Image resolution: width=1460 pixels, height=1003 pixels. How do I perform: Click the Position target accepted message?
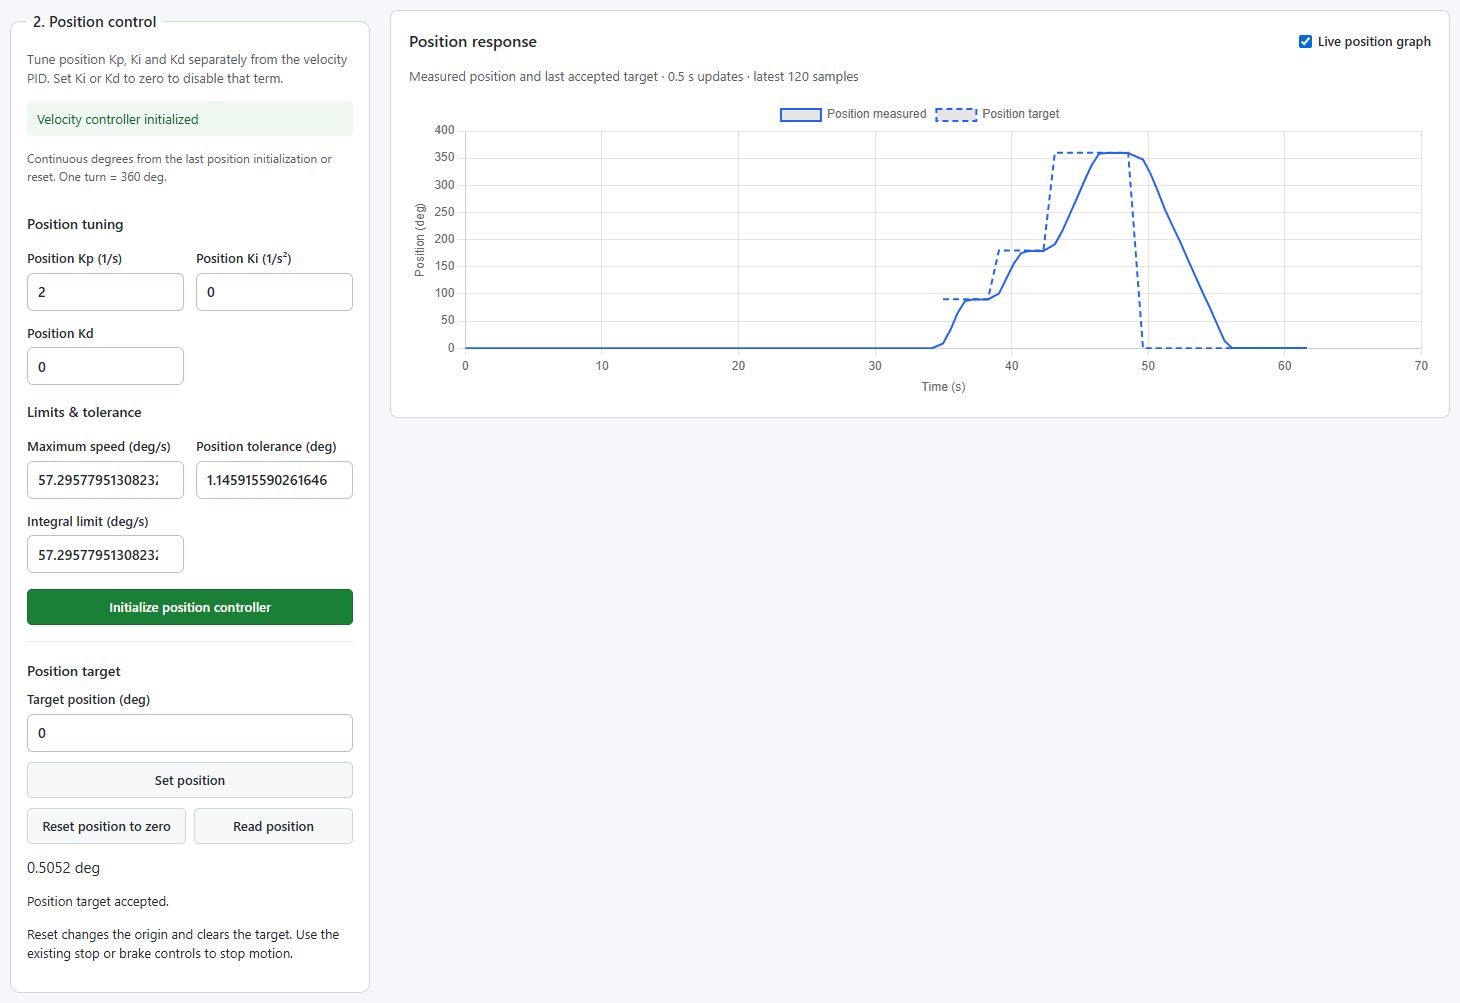pos(98,901)
